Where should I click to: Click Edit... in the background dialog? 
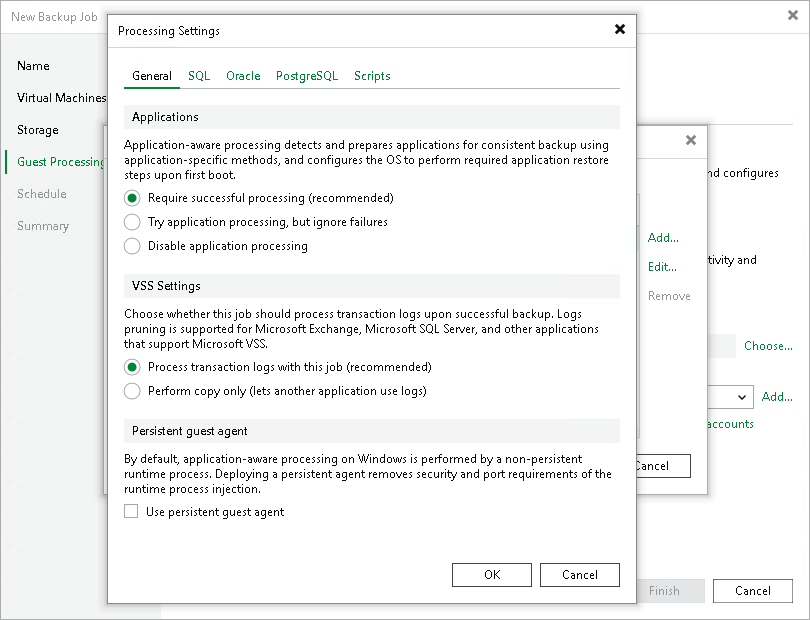click(x=662, y=267)
